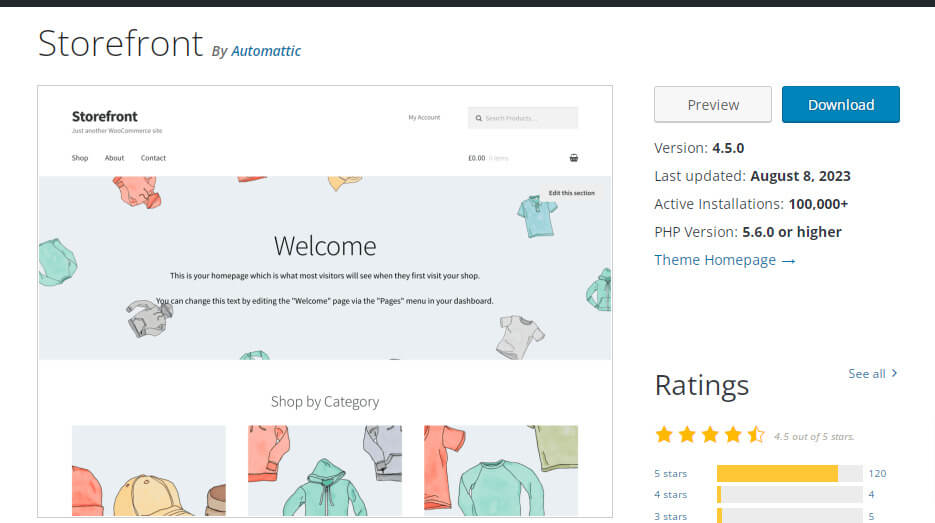The width and height of the screenshot is (935, 523).
Task: Click Edit this section in preview
Action: (571, 193)
